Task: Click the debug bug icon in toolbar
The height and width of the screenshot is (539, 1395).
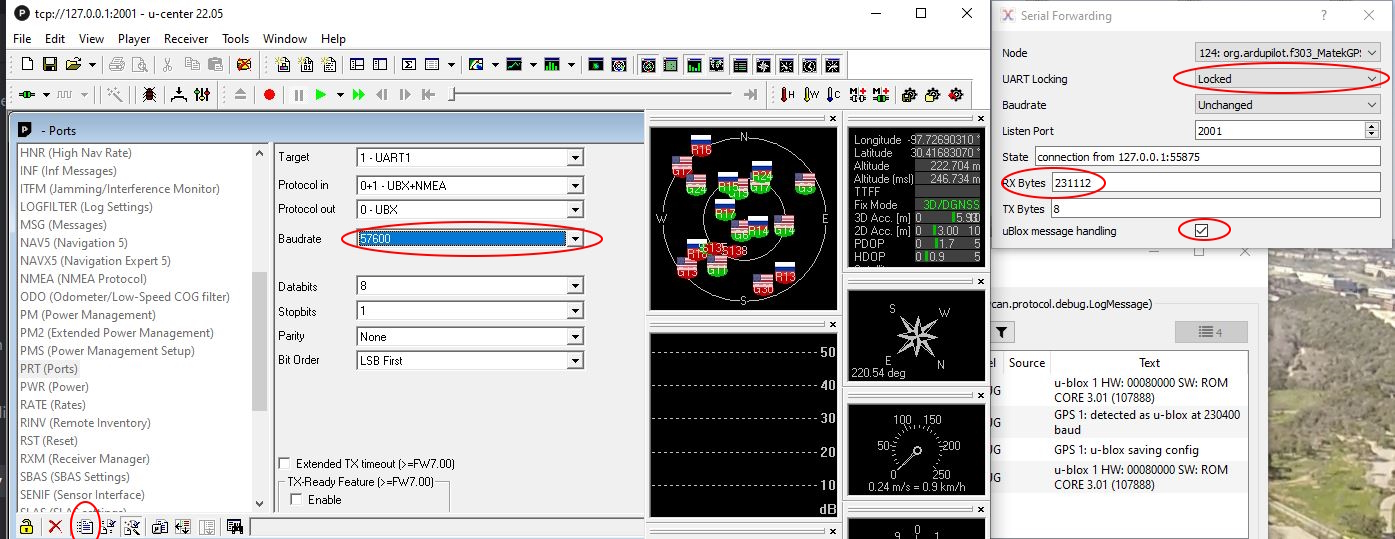Action: coord(148,95)
